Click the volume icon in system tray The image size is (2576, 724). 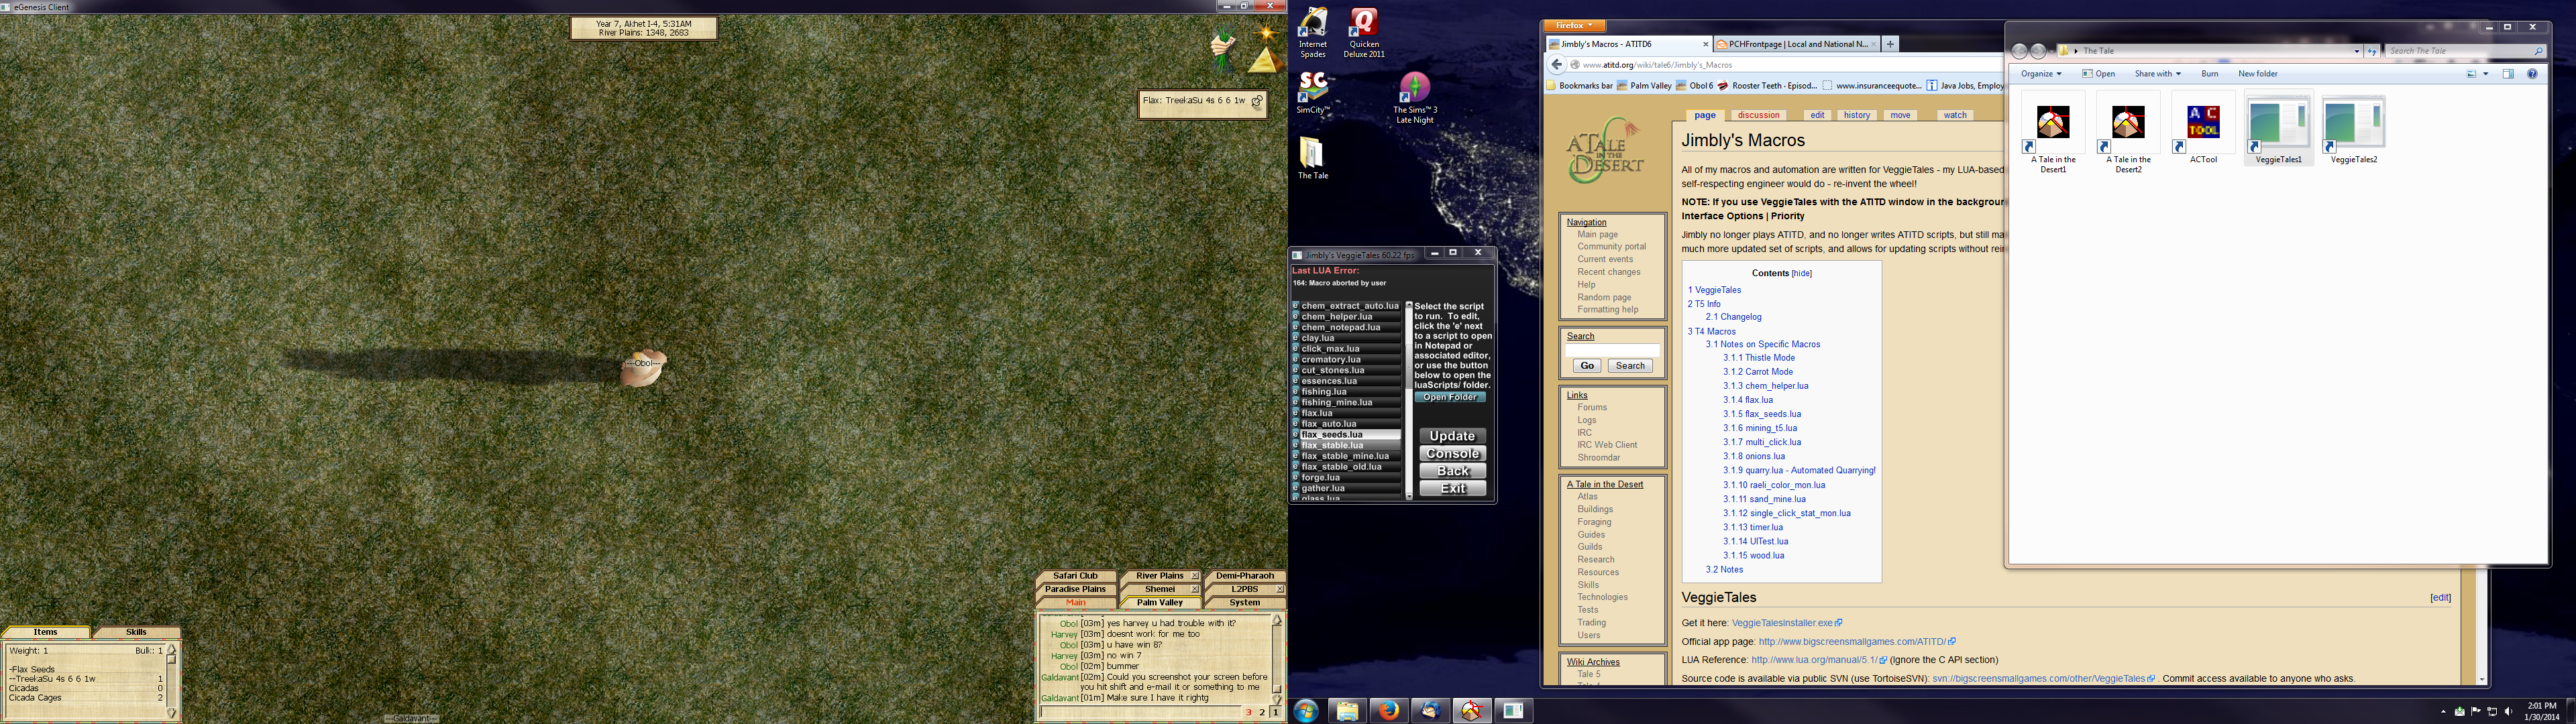click(x=2509, y=712)
